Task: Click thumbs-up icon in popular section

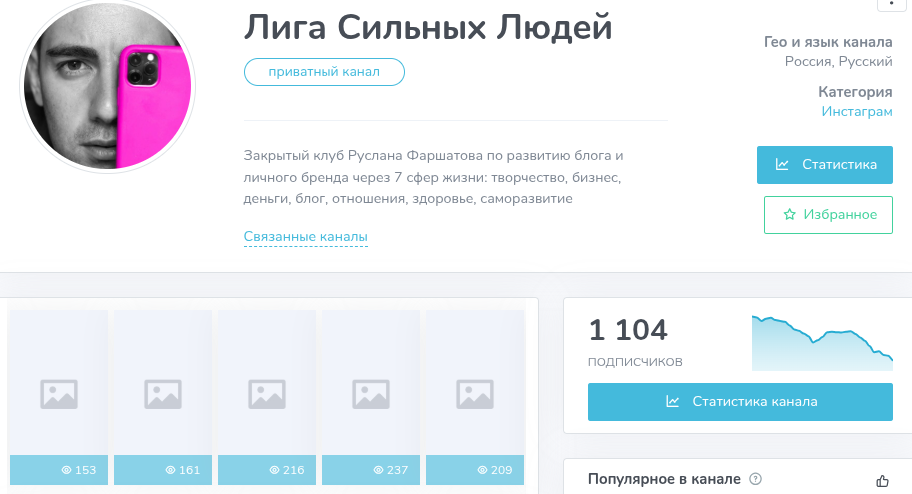Action: click(x=882, y=481)
